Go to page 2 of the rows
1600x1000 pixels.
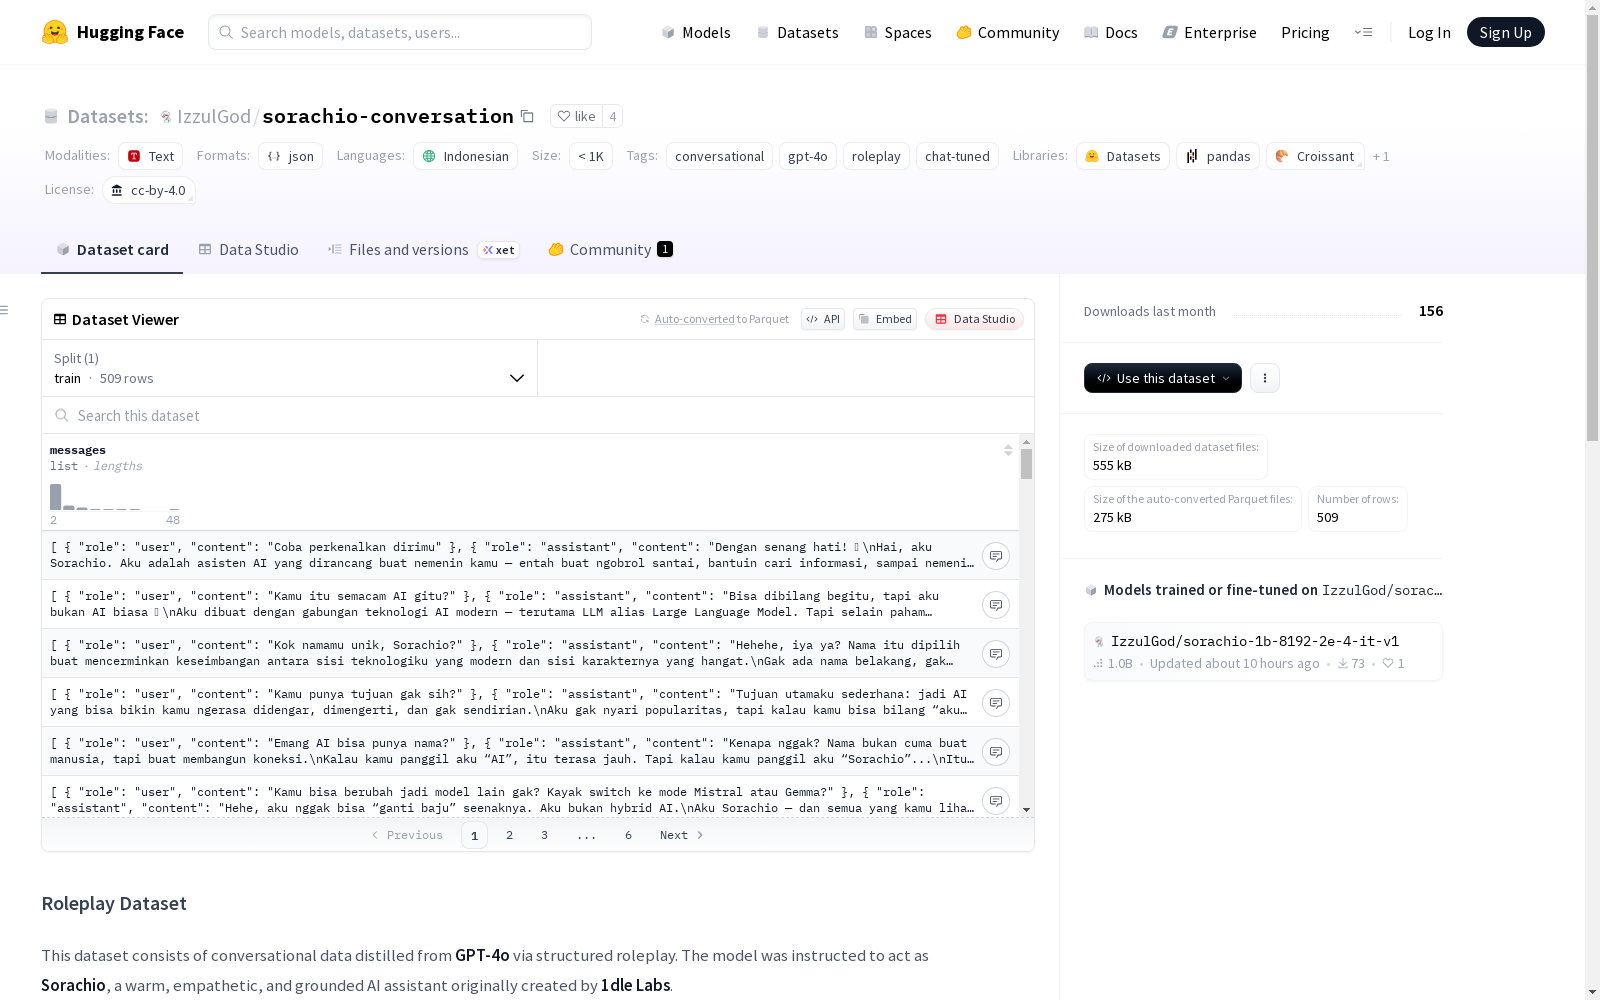click(509, 835)
